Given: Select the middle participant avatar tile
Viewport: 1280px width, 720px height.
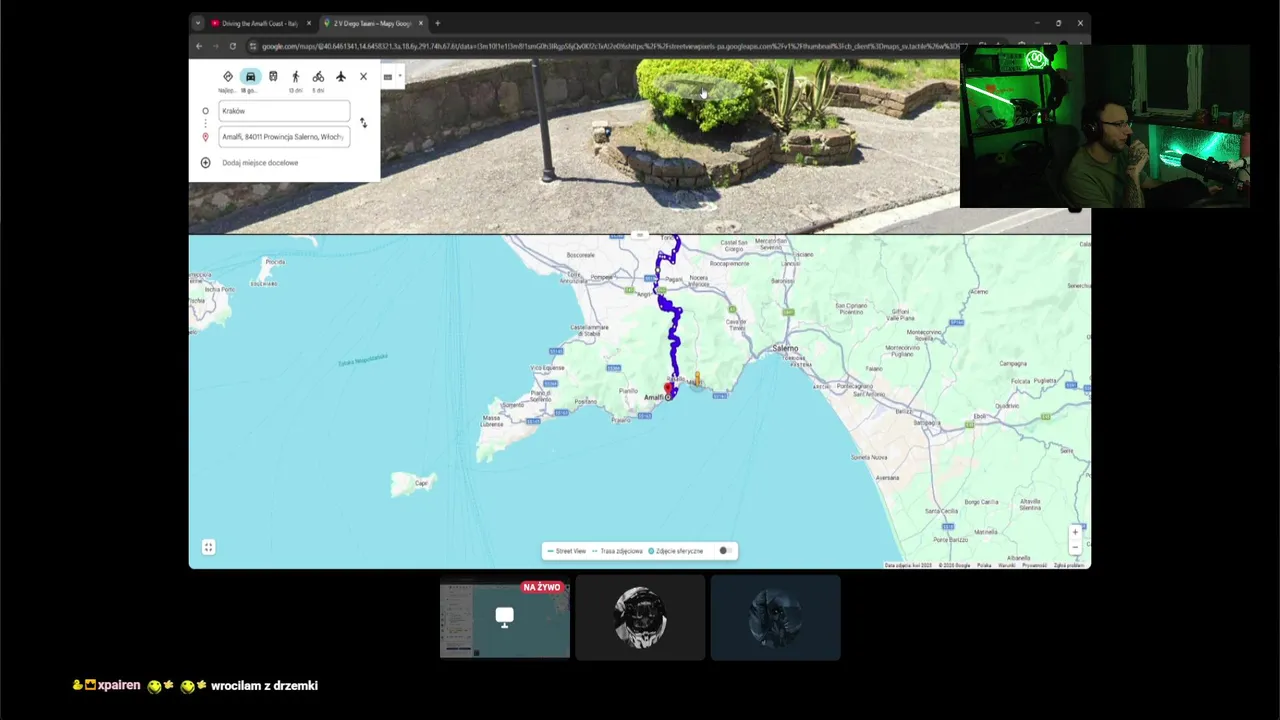Looking at the screenshot, I should pos(640,617).
